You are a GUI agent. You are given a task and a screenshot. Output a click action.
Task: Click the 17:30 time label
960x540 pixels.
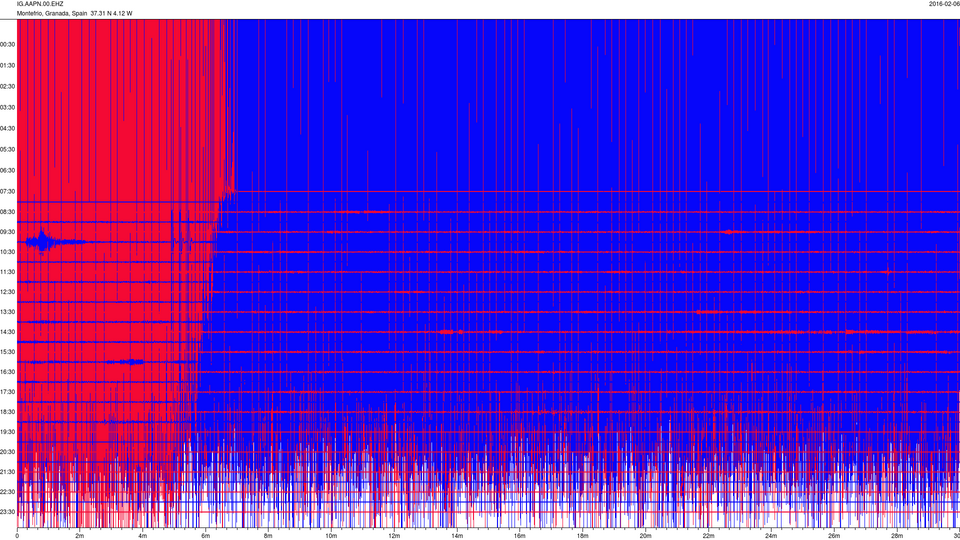(x=7, y=392)
